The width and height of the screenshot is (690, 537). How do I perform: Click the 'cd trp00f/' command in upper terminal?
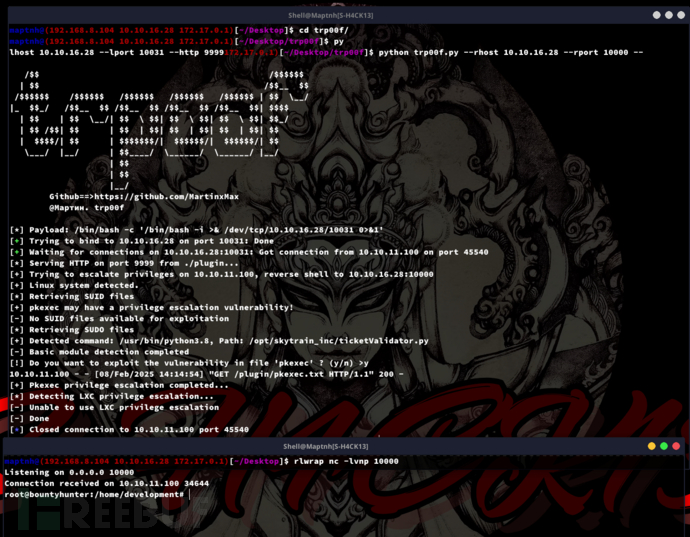tap(323, 30)
